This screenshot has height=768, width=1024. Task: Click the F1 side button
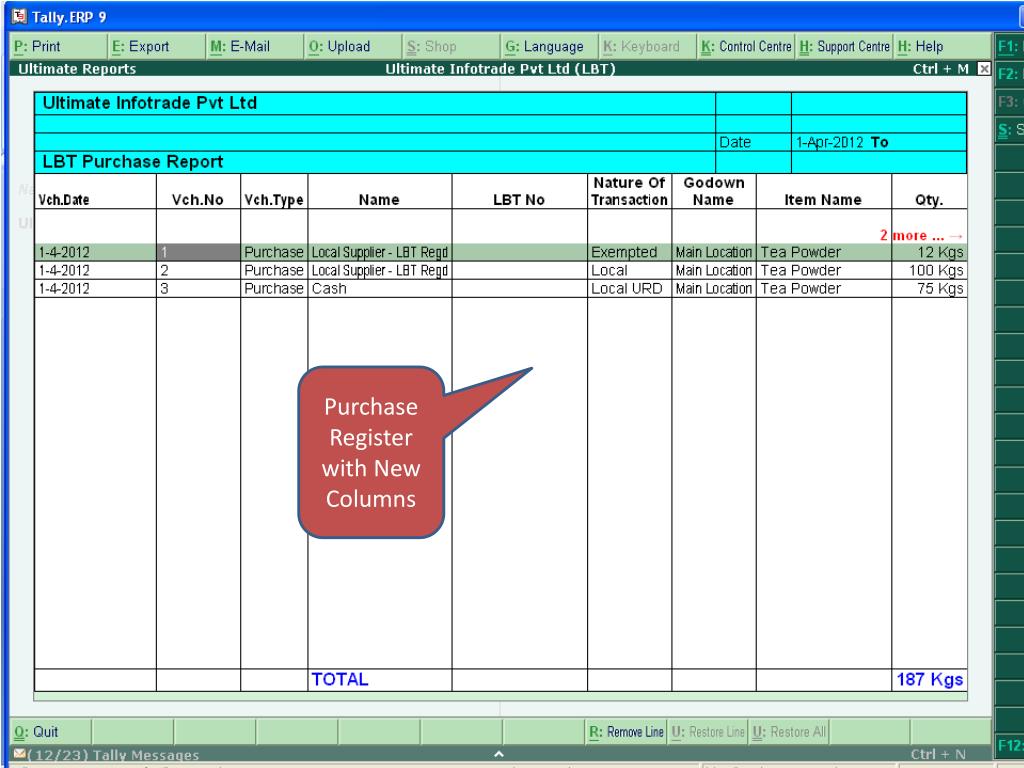coord(1010,47)
